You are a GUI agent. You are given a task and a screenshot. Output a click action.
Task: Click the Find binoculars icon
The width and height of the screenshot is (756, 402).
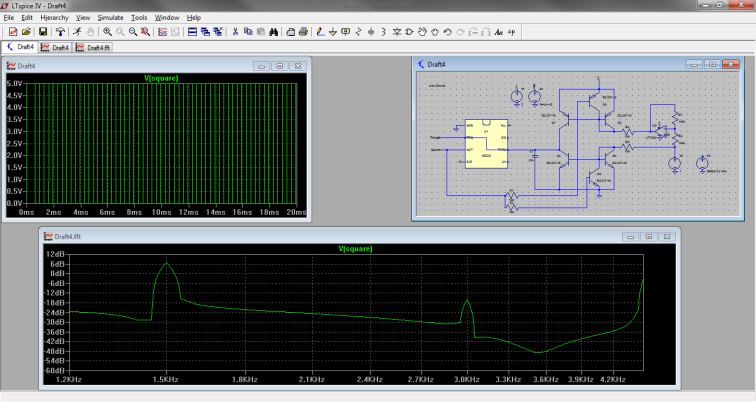coord(274,32)
